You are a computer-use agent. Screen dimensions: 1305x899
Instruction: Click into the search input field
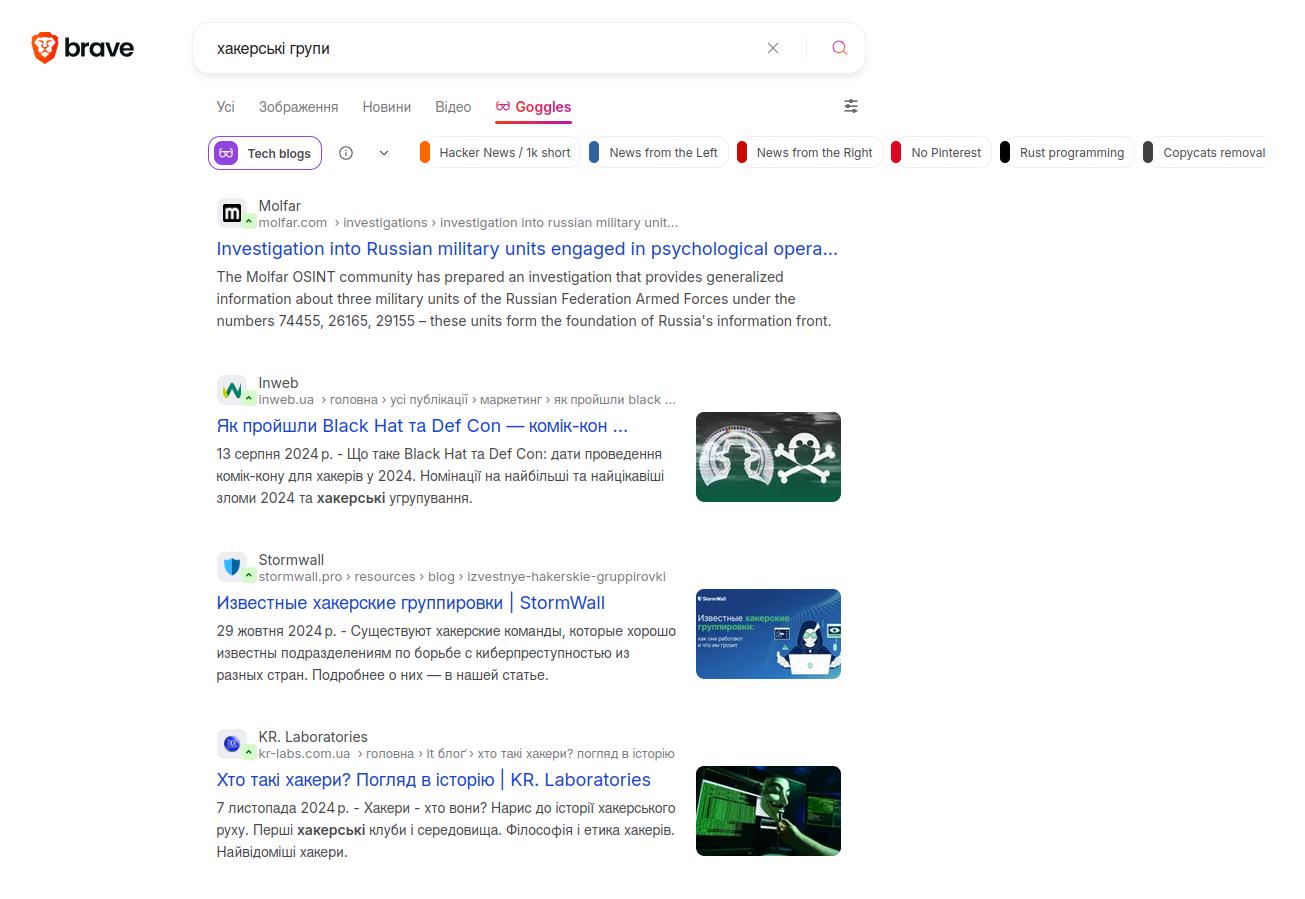[x=480, y=48]
